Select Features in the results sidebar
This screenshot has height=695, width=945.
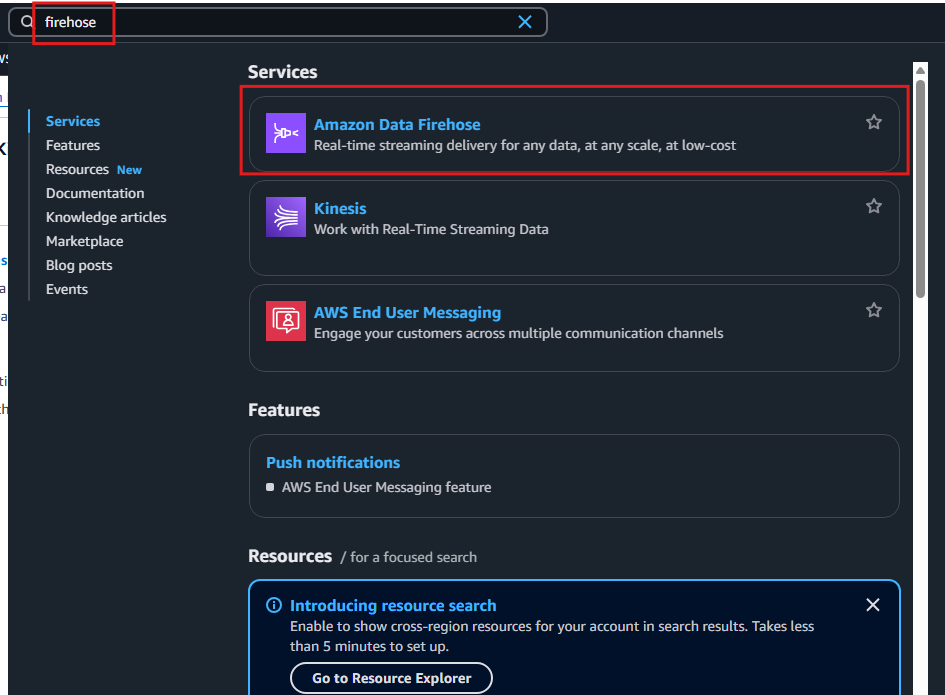tap(73, 145)
